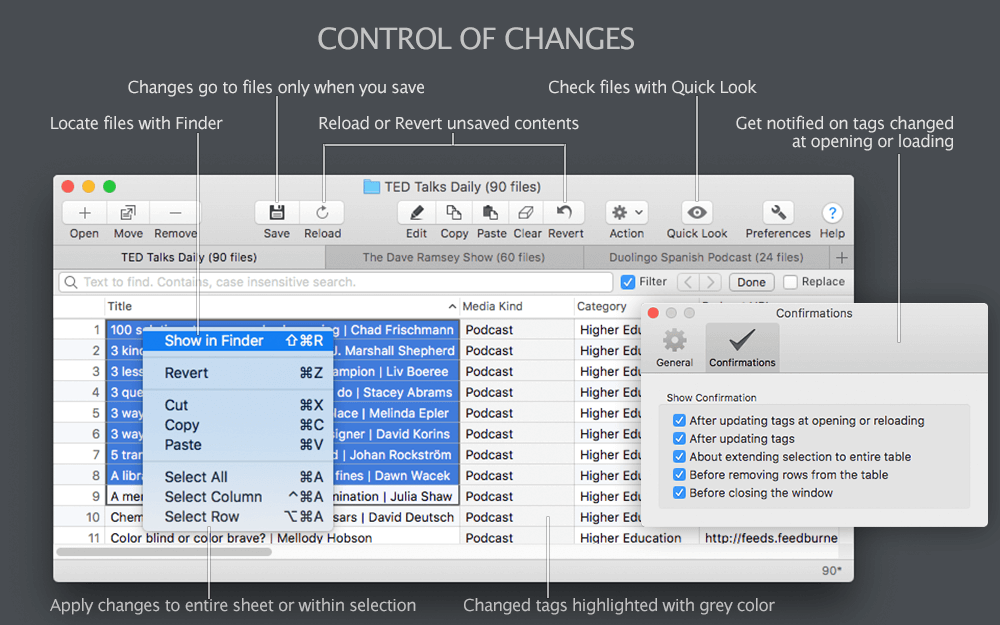Click the text to find search field
Viewport: 1000px width, 625px height.
click(335, 282)
